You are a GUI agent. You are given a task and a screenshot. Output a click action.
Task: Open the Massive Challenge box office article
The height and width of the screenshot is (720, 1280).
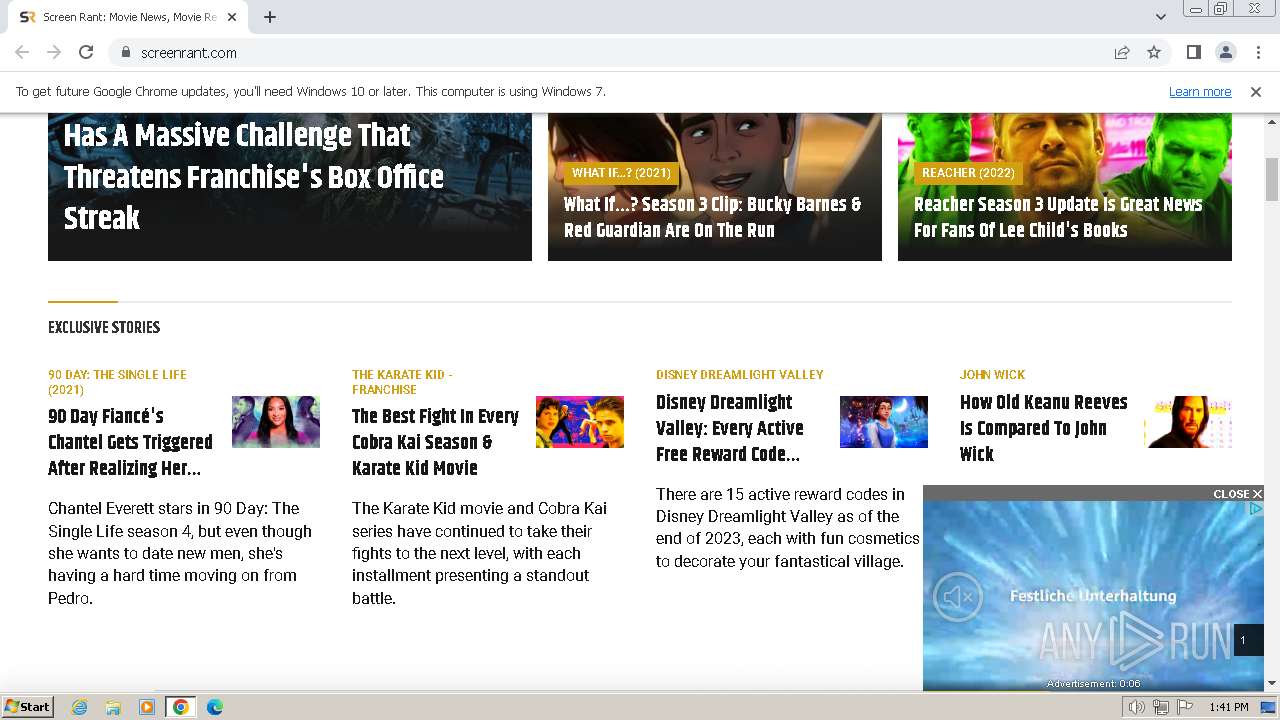click(x=253, y=177)
